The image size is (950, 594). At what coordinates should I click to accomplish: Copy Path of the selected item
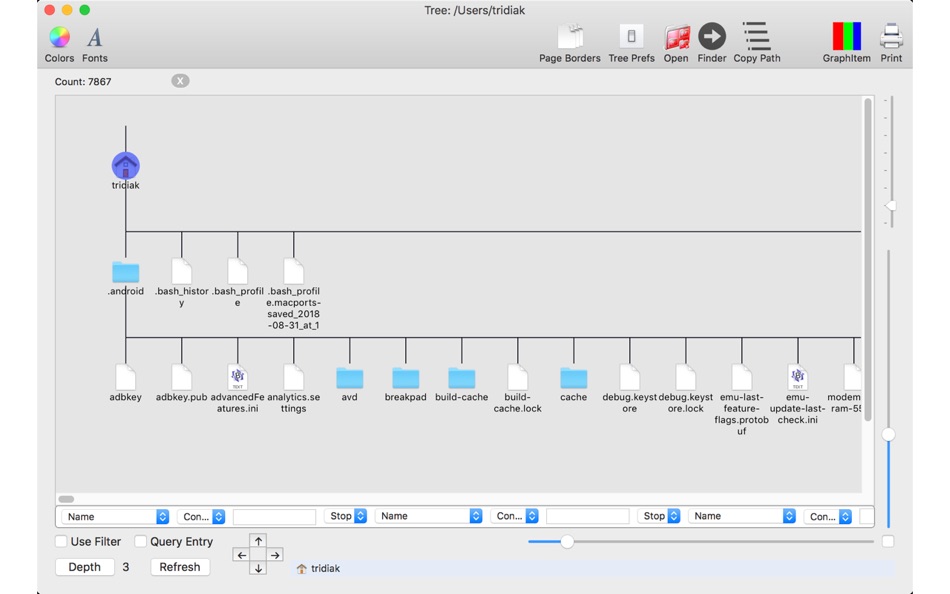(x=757, y=43)
